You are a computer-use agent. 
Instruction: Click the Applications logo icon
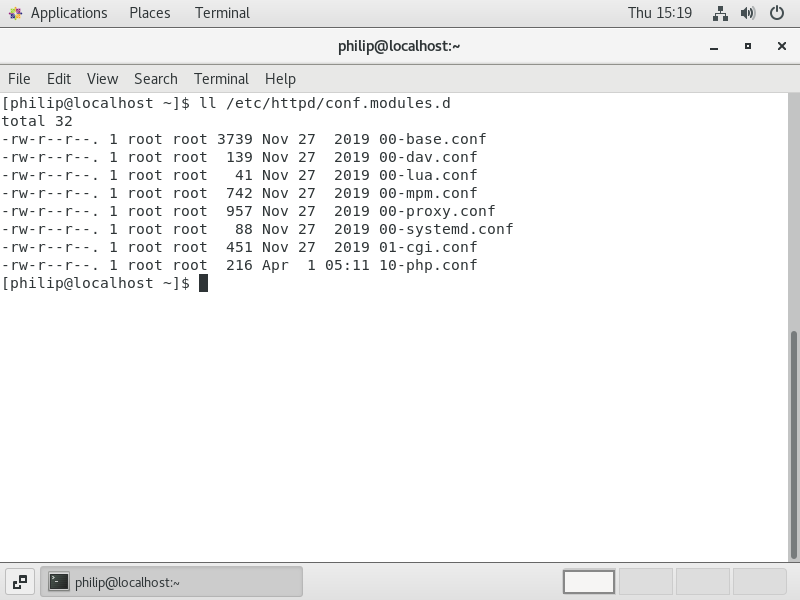[x=15, y=13]
